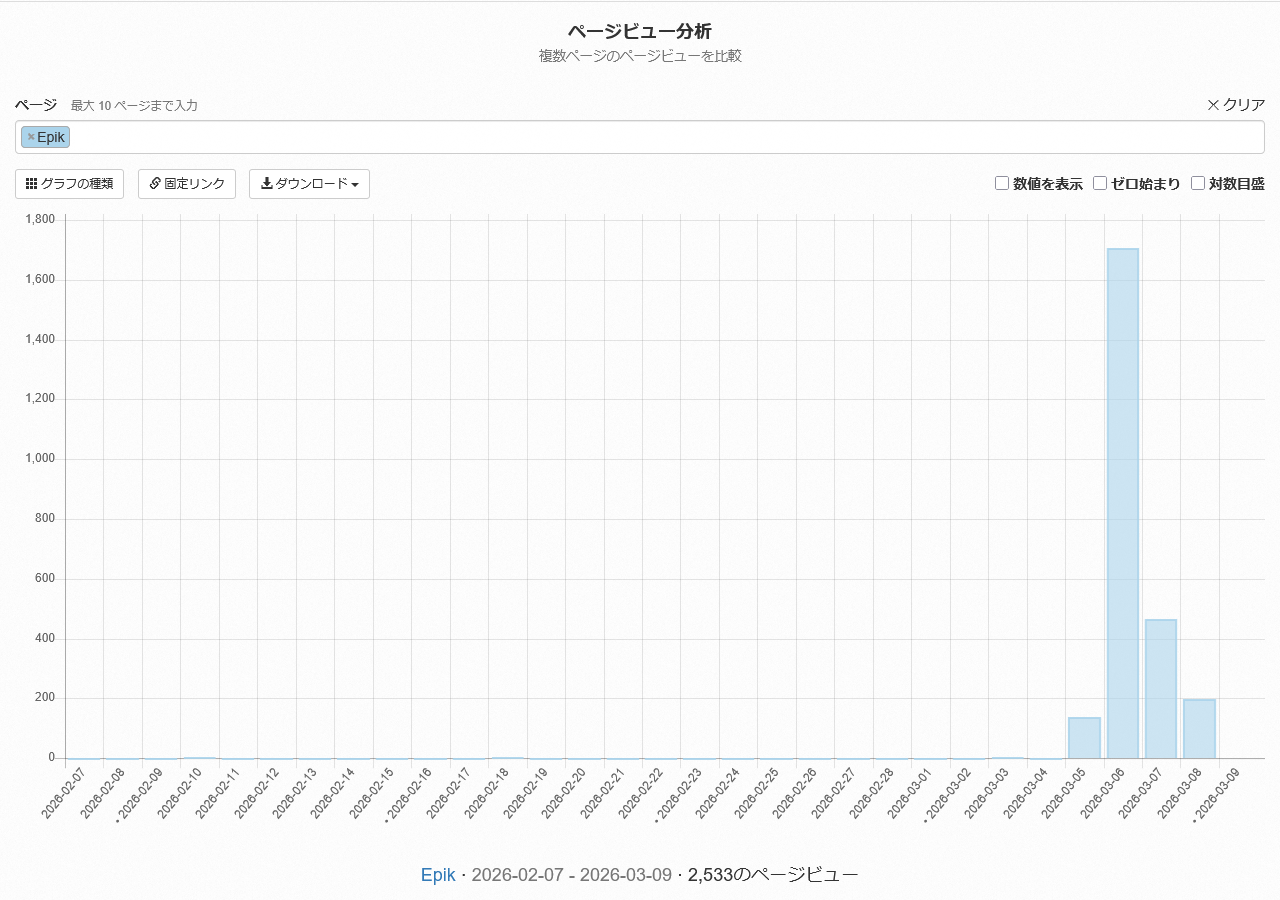Select the 2026-03-07 bar in chart
This screenshot has width=1280, height=900.
pos(1161,688)
